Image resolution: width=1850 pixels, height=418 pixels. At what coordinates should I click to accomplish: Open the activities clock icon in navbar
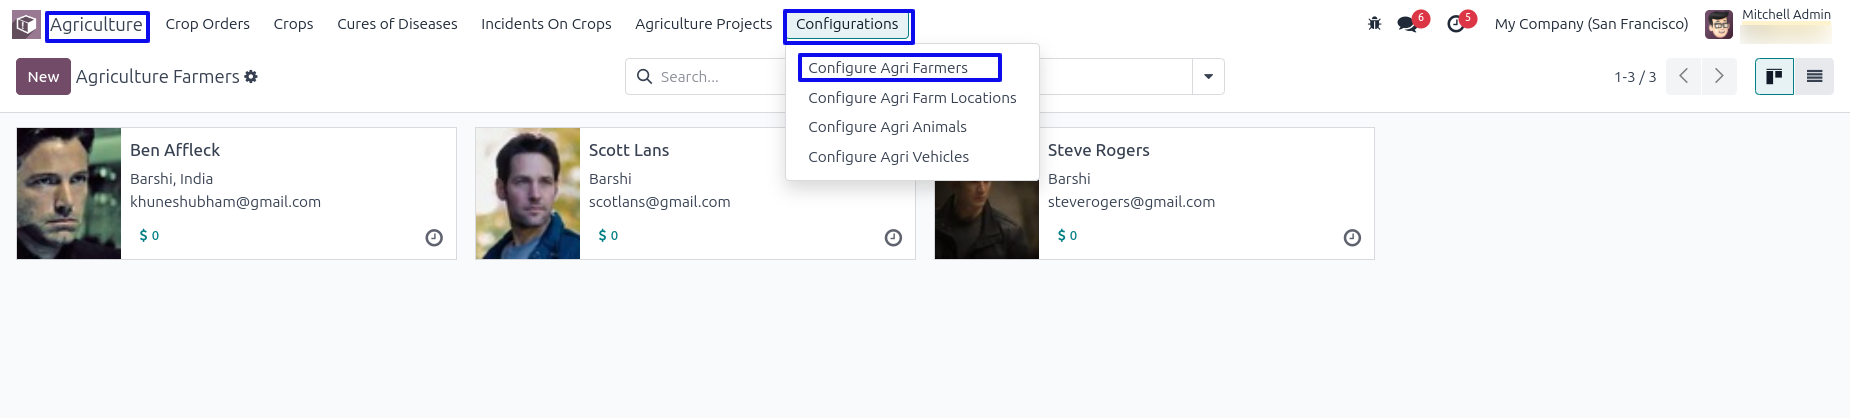[1456, 24]
